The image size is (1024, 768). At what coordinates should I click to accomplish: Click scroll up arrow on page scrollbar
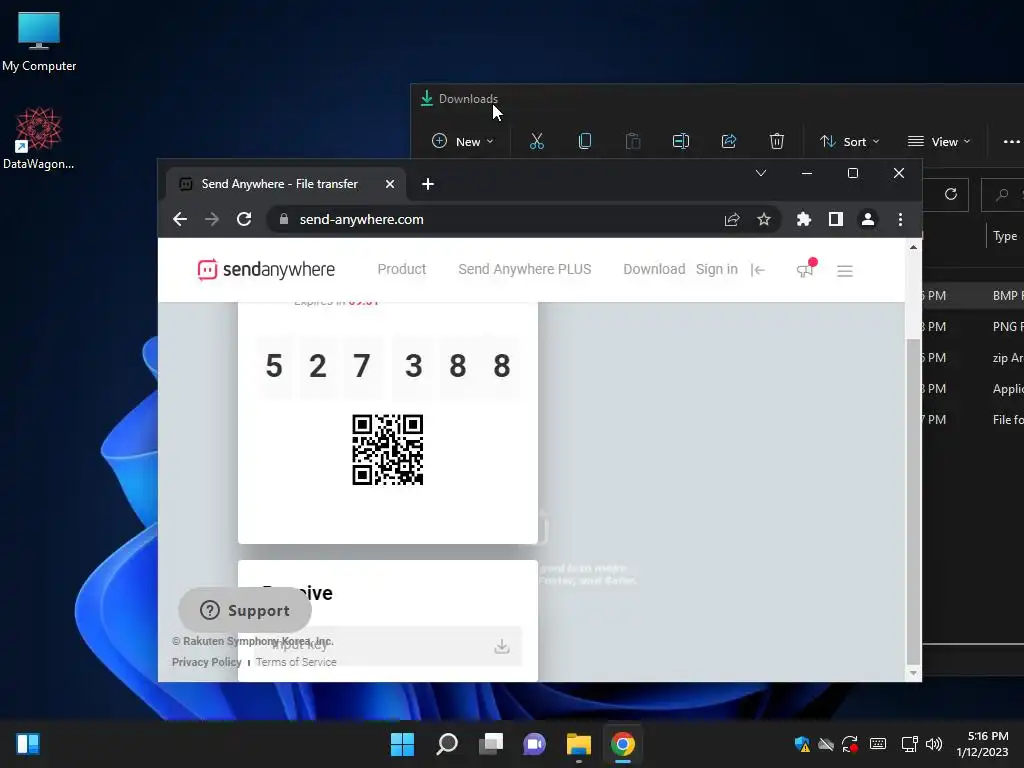point(913,248)
